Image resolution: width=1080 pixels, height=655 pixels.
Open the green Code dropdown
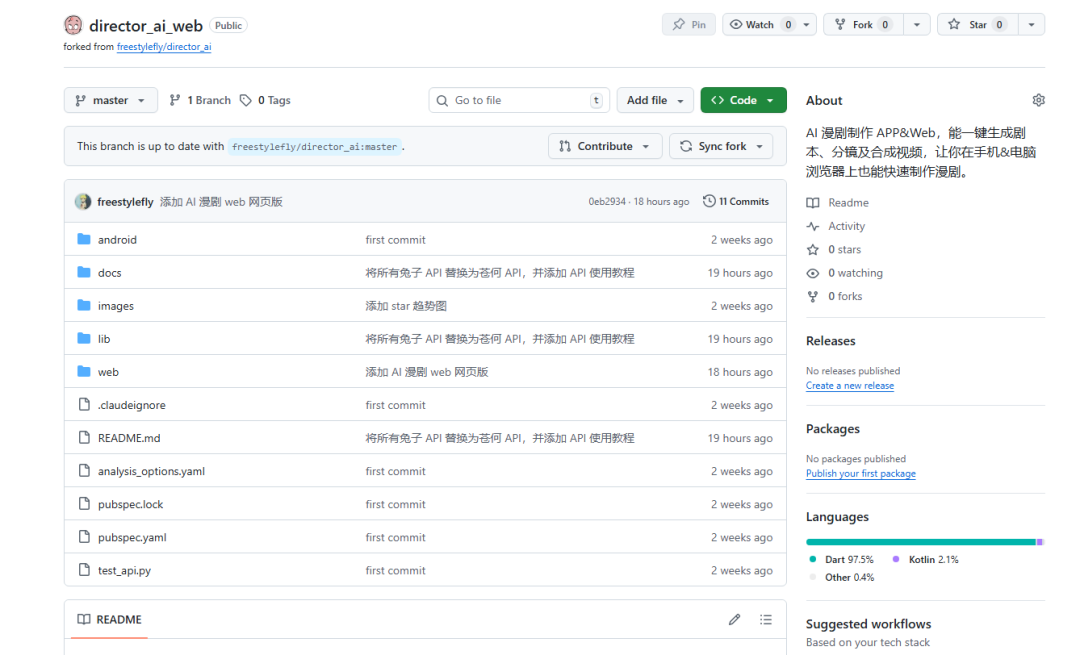[743, 100]
